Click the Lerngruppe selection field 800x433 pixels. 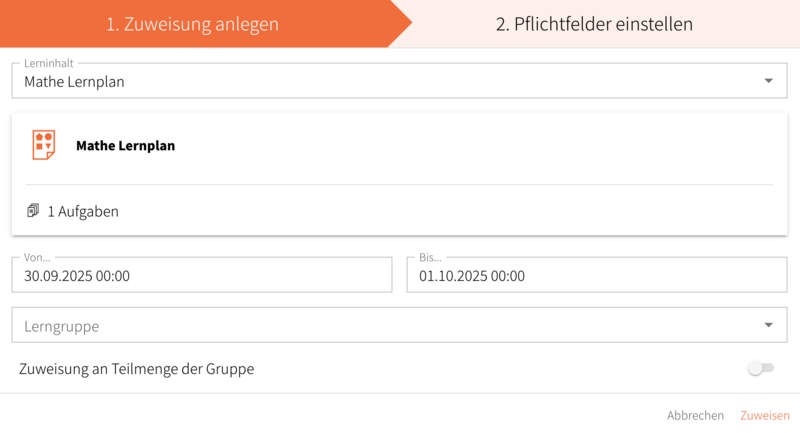[380, 326]
